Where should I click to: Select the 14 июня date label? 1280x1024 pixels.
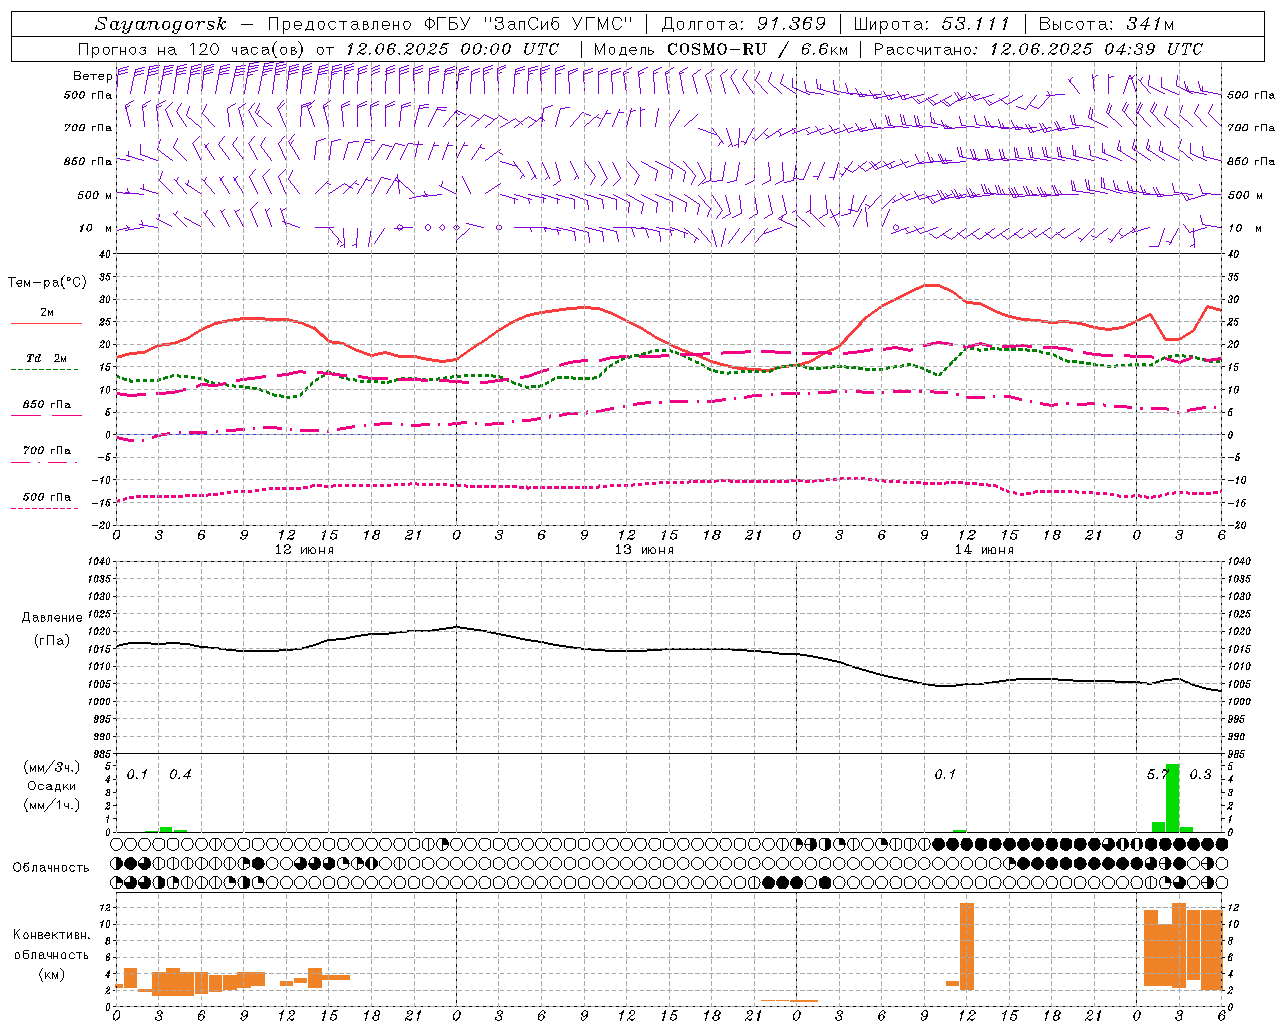(984, 550)
